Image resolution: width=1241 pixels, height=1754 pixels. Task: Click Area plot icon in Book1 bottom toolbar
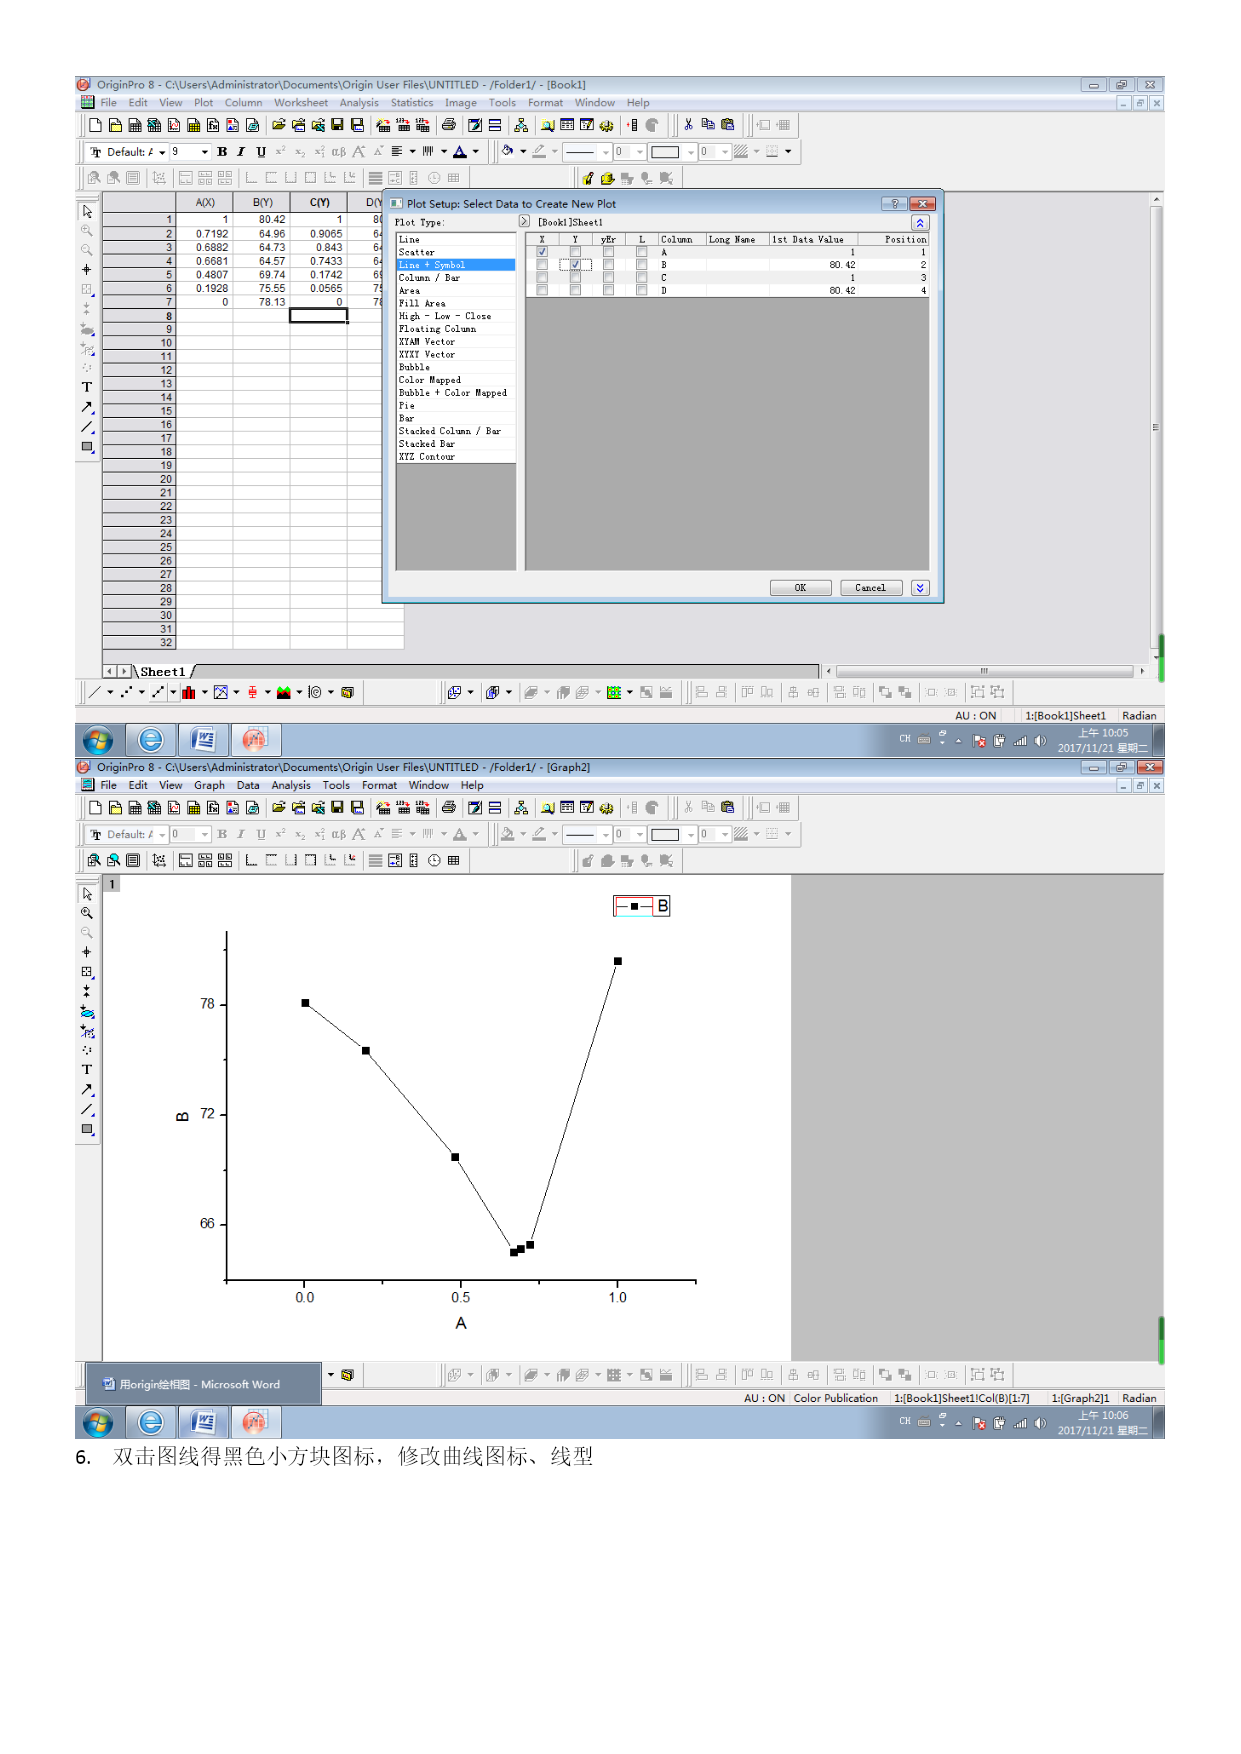(x=284, y=692)
